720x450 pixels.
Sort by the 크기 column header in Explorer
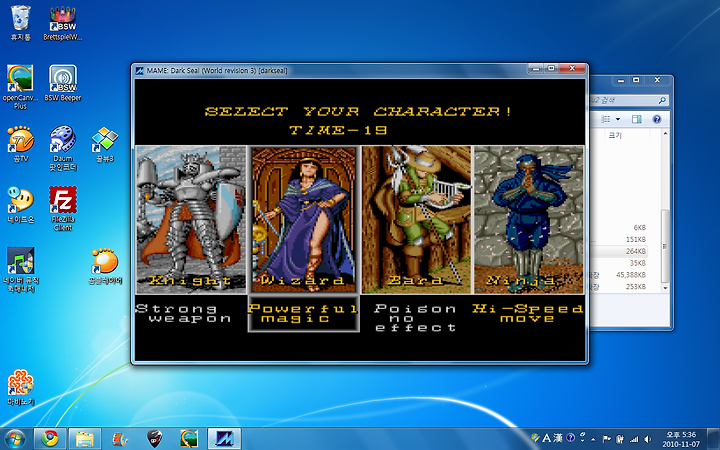coord(614,135)
